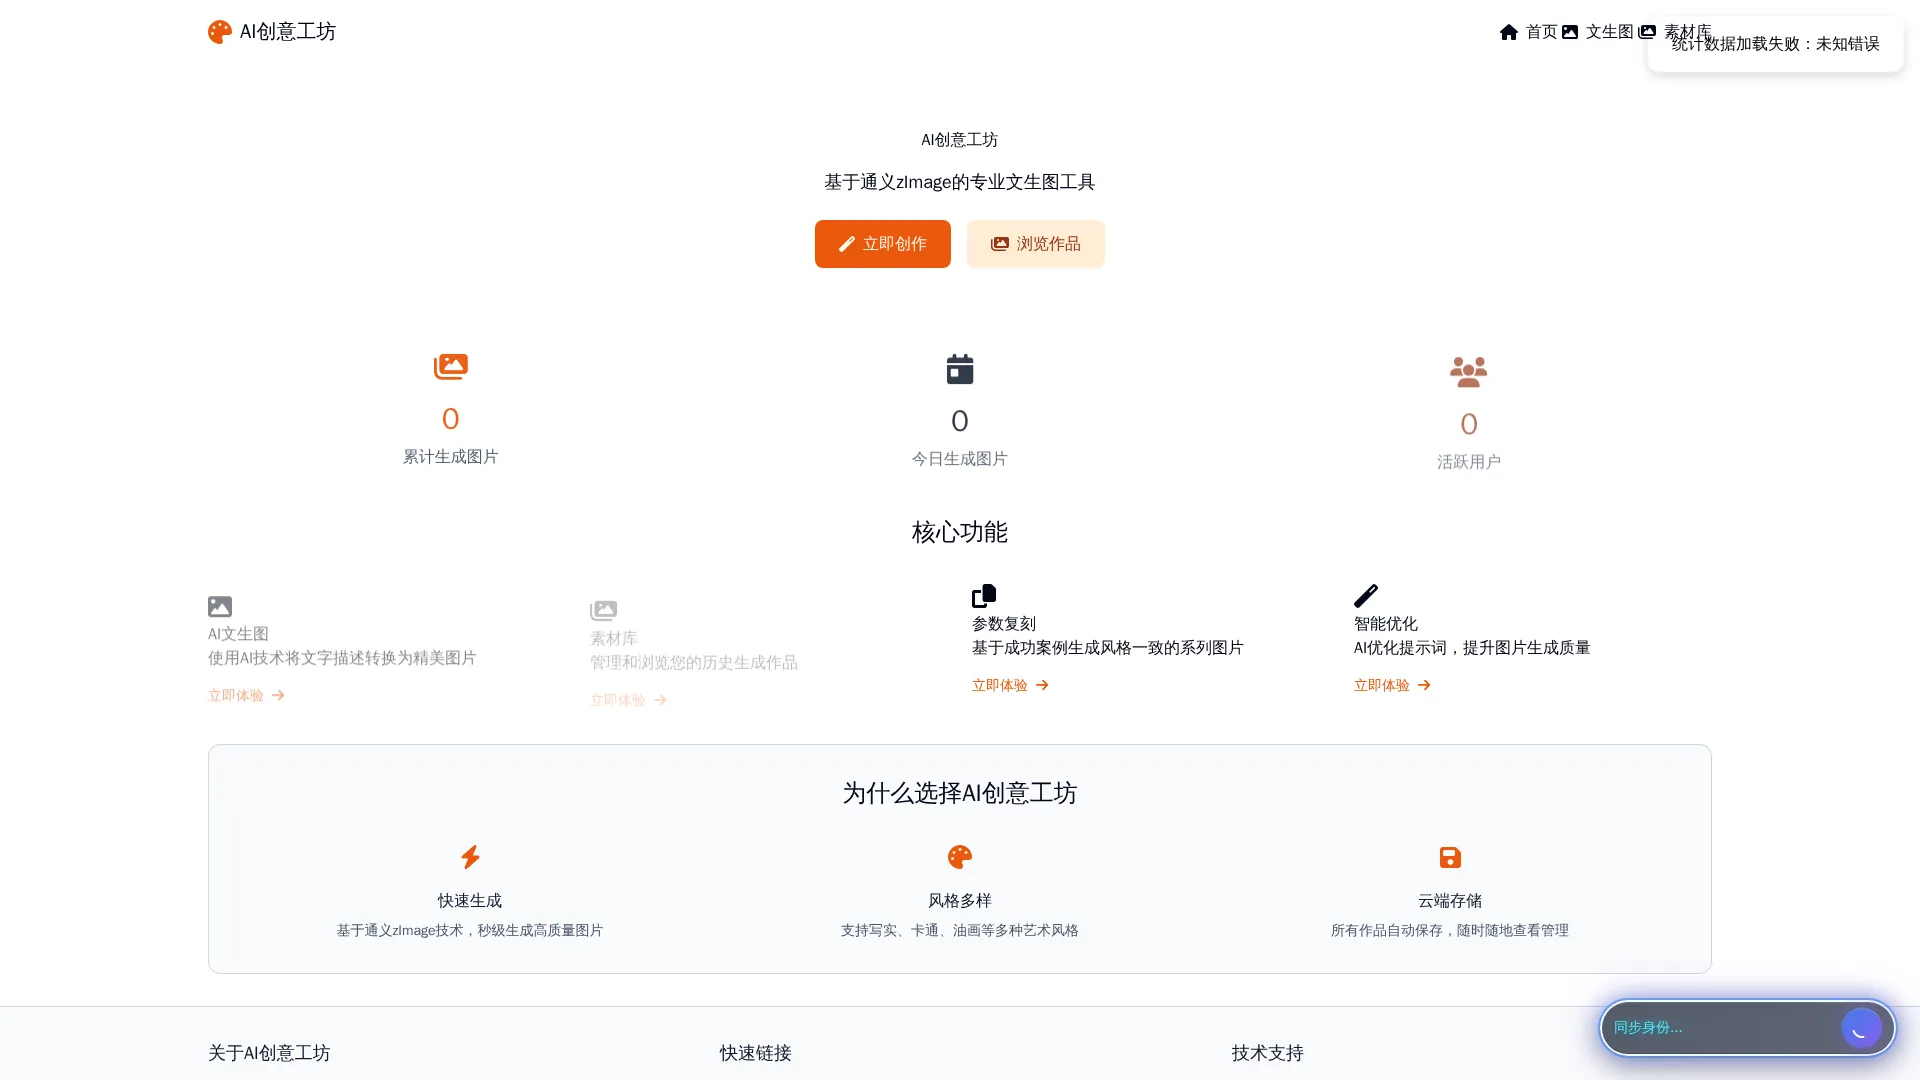Screen dimensions: 1920x1080
Task: Click the lightning icon above 快速生成
Action: [x=469, y=857]
